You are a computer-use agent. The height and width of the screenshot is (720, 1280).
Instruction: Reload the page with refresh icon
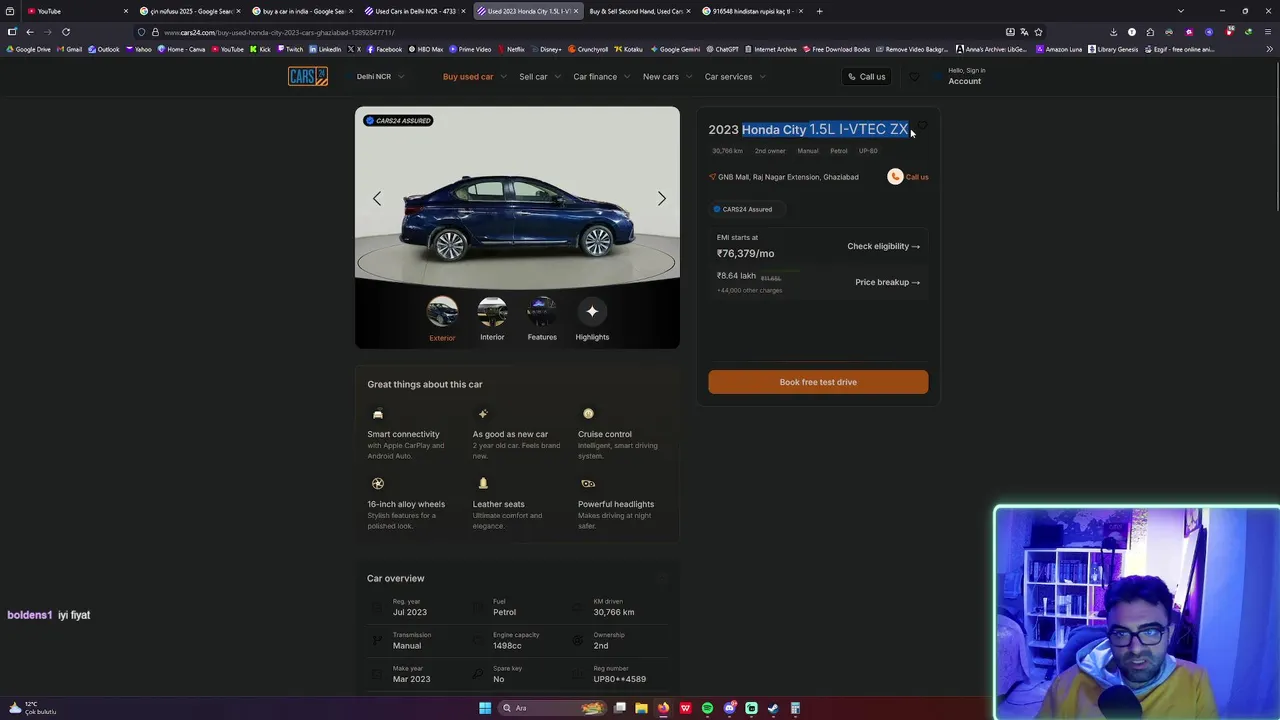pyautogui.click(x=66, y=32)
